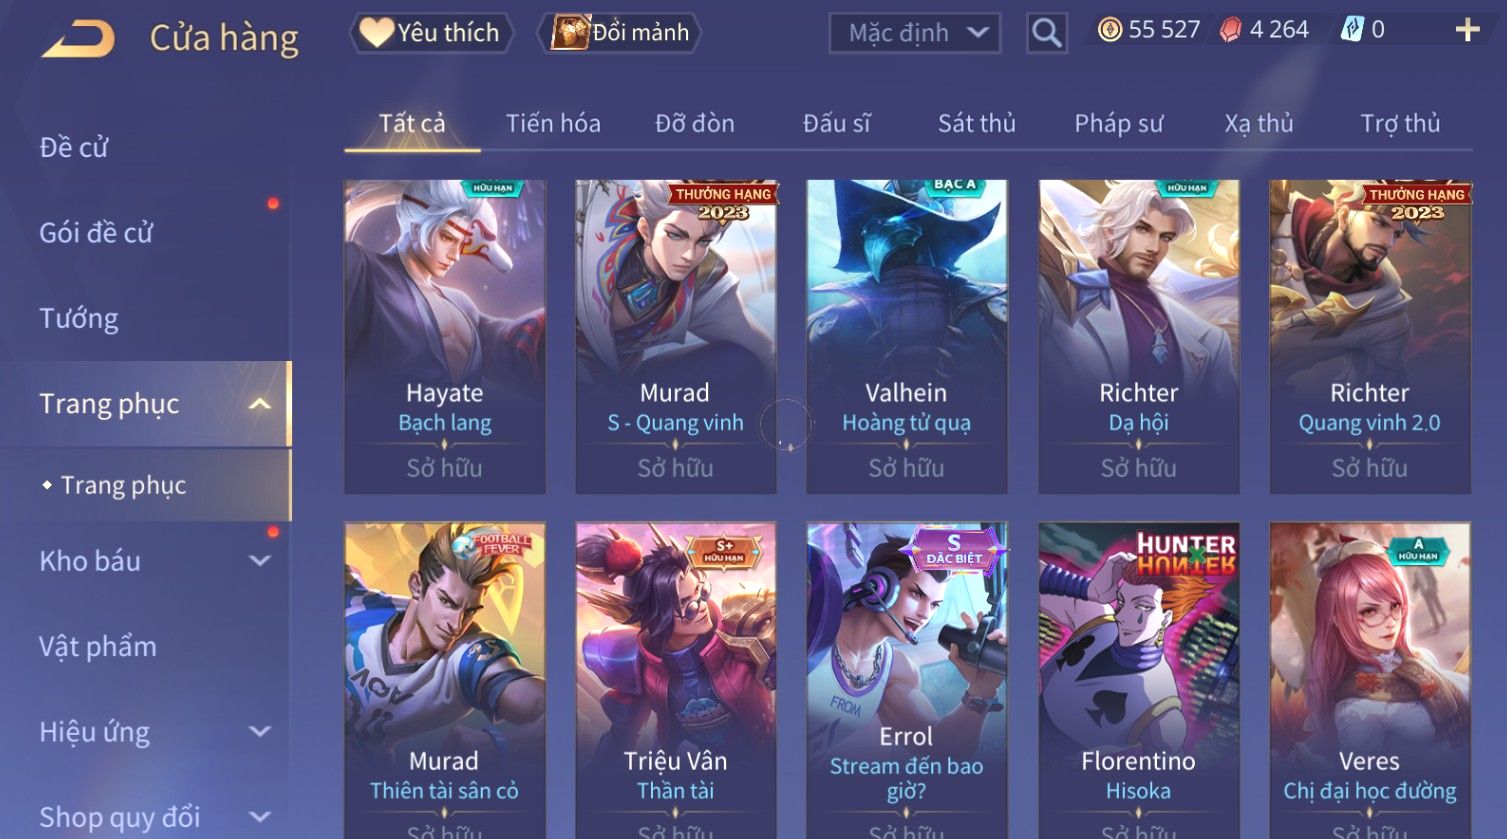1507x839 pixels.
Task: Switch to the Tiến hóa tab
Action: [553, 123]
